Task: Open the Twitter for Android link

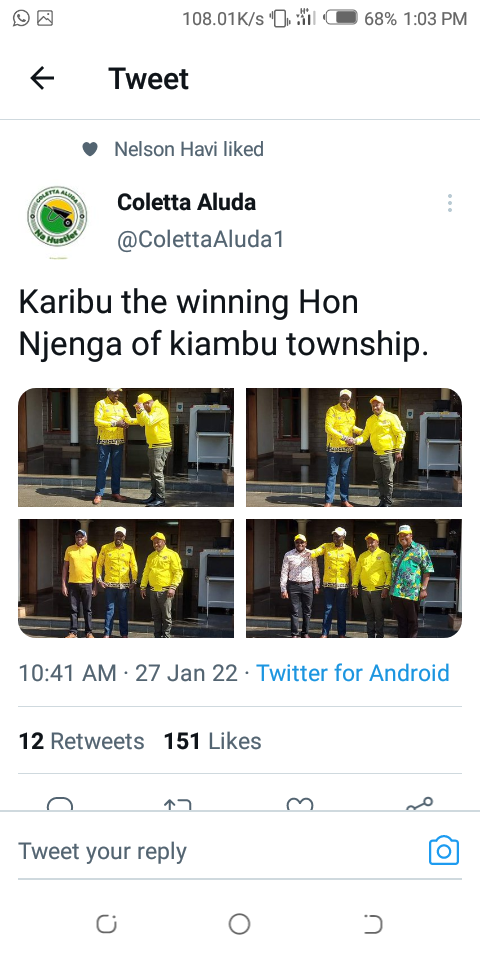Action: pos(353,673)
